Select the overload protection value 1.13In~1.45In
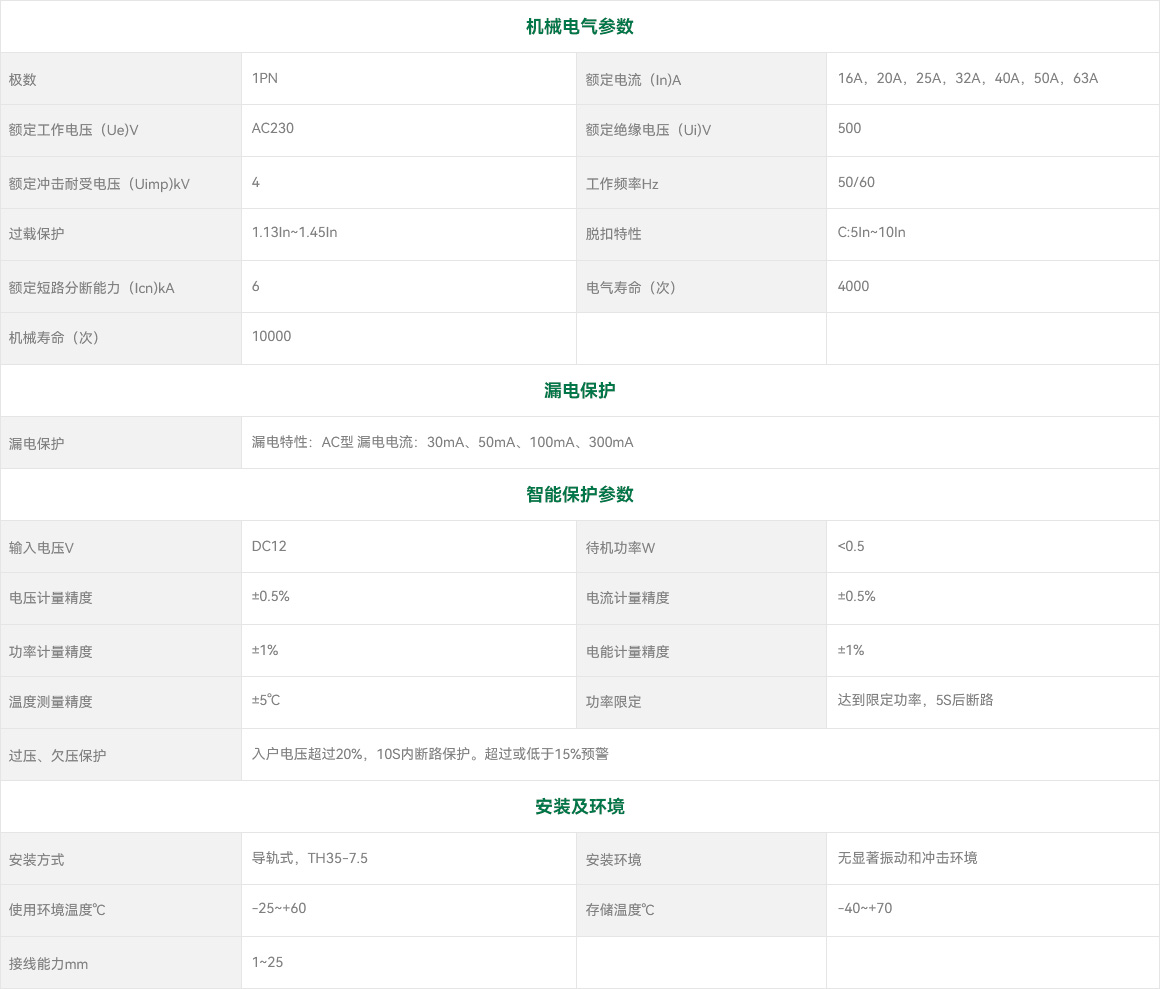The width and height of the screenshot is (1160, 989). [x=295, y=232]
